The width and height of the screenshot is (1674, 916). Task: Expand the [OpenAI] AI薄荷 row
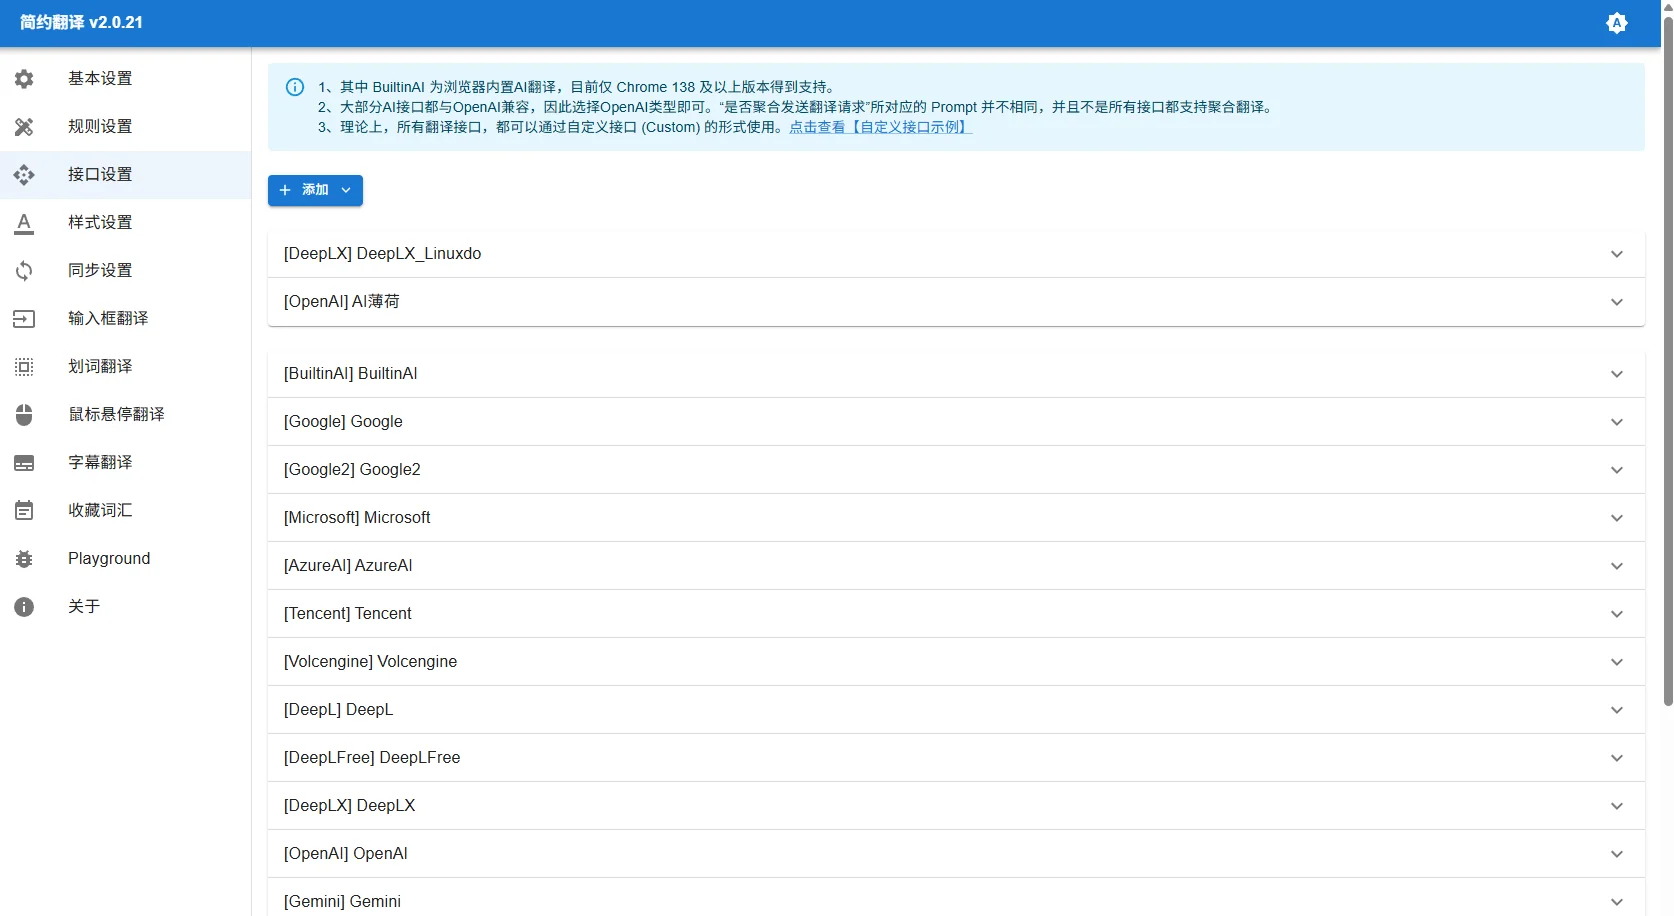click(x=956, y=302)
